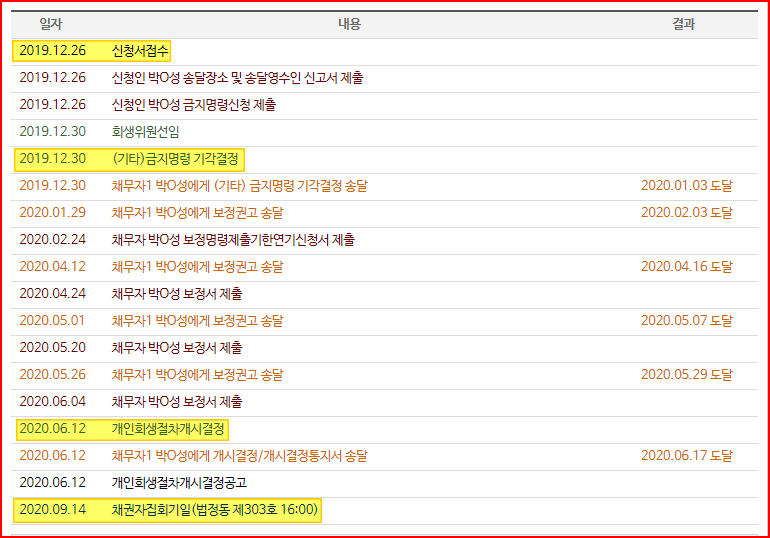Image resolution: width=770 pixels, height=538 pixels.
Task: Select 보정서 제출 entry dated 2020.04.24
Action: pyautogui.click(x=177, y=294)
